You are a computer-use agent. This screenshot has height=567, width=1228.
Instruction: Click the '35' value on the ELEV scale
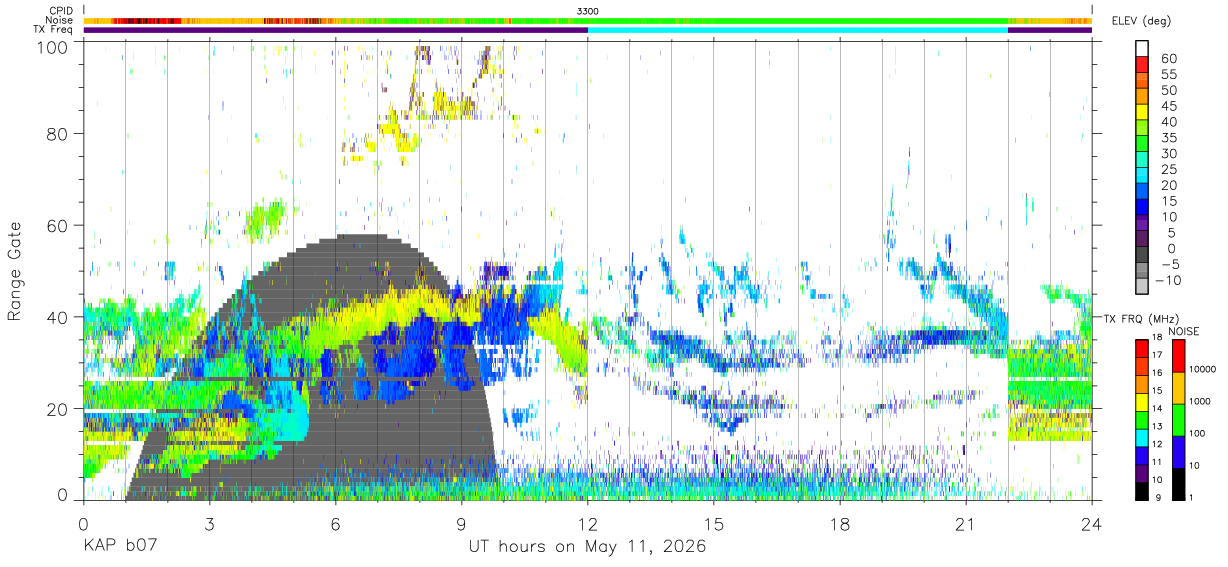(x=1169, y=138)
